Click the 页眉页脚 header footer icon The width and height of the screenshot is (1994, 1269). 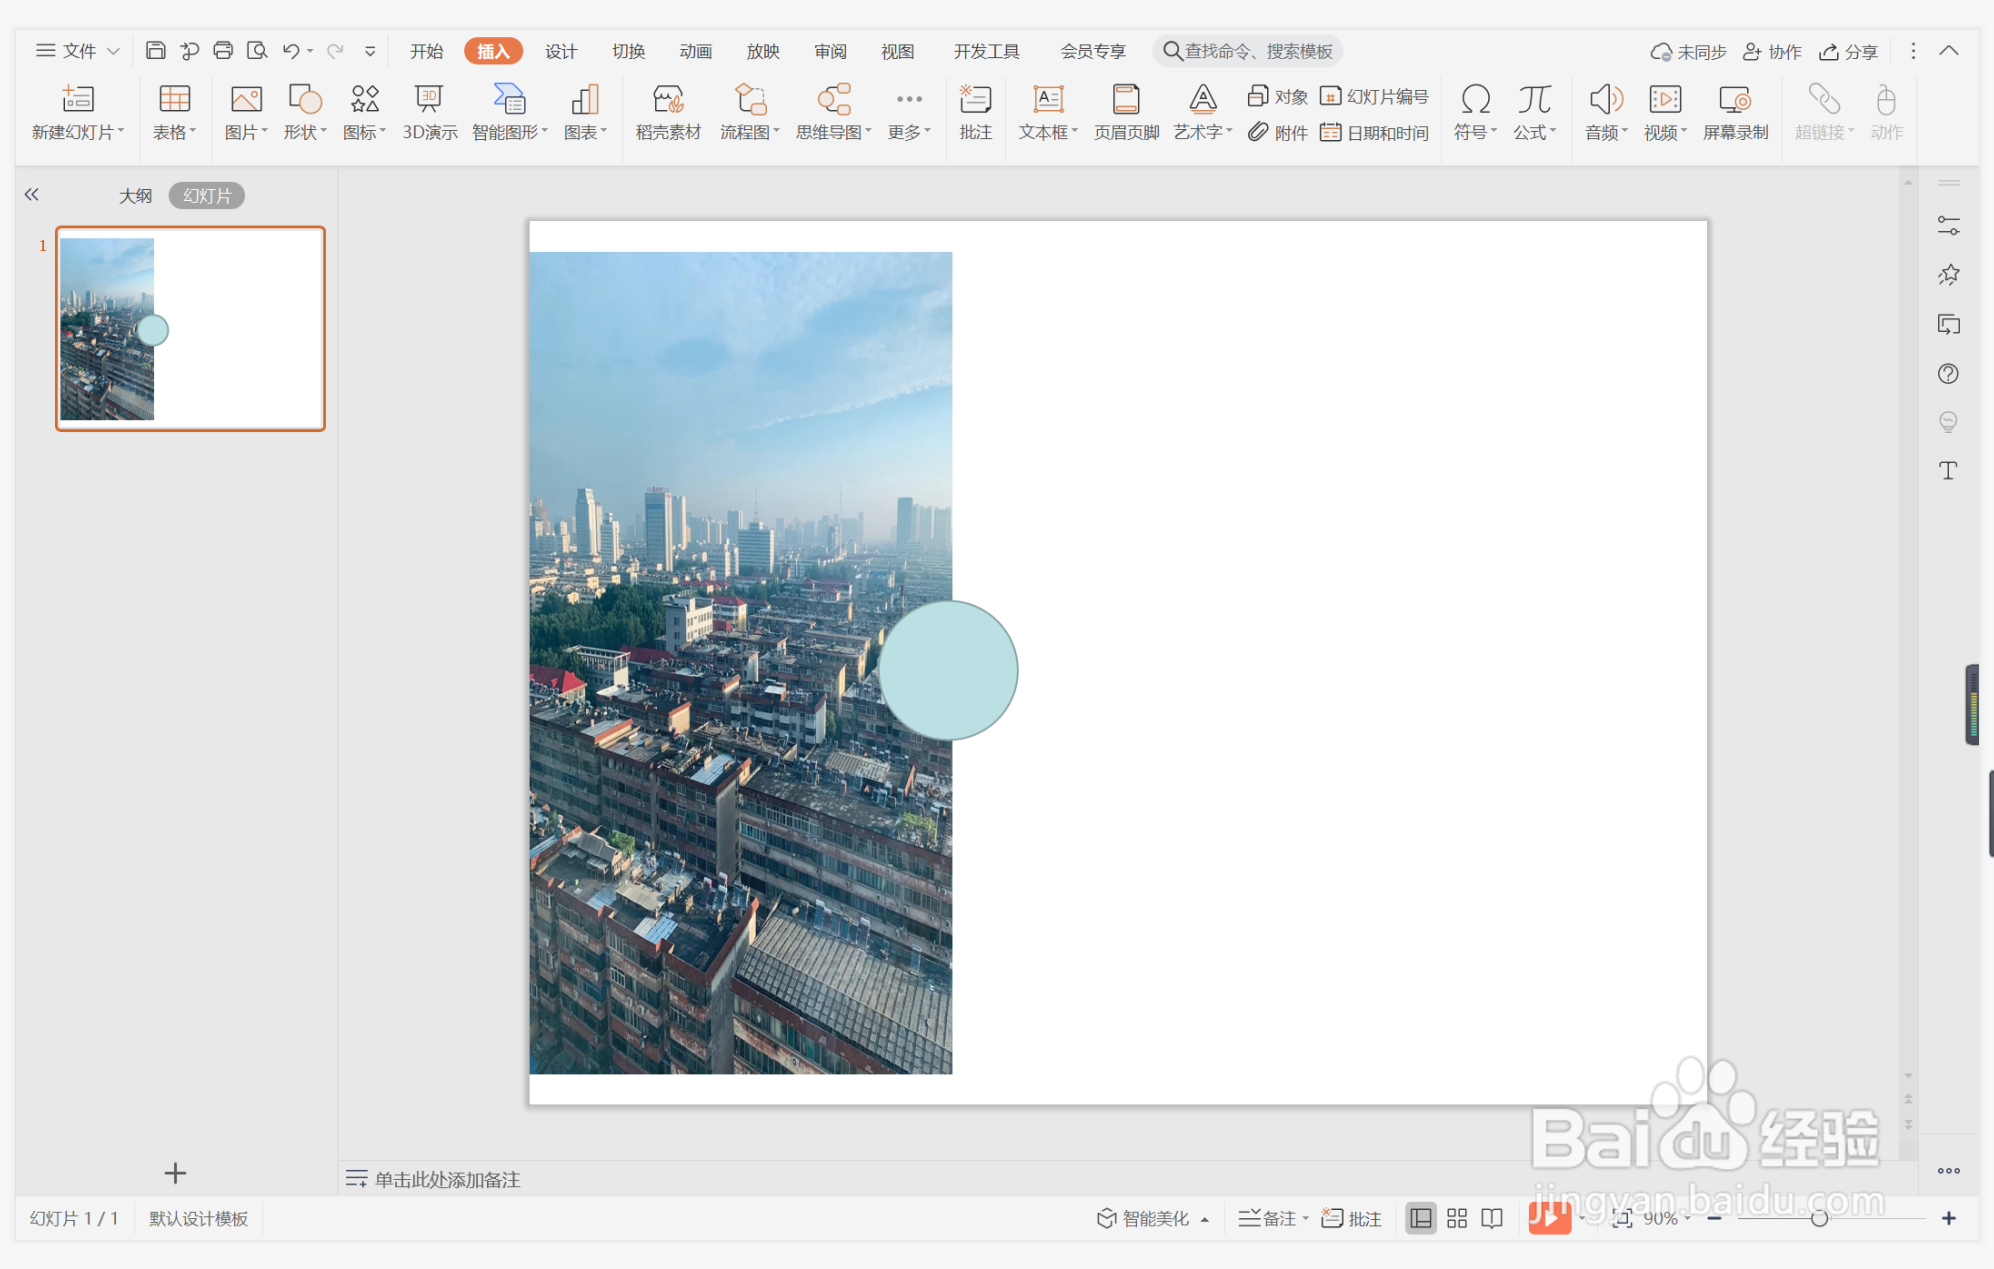point(1126,110)
